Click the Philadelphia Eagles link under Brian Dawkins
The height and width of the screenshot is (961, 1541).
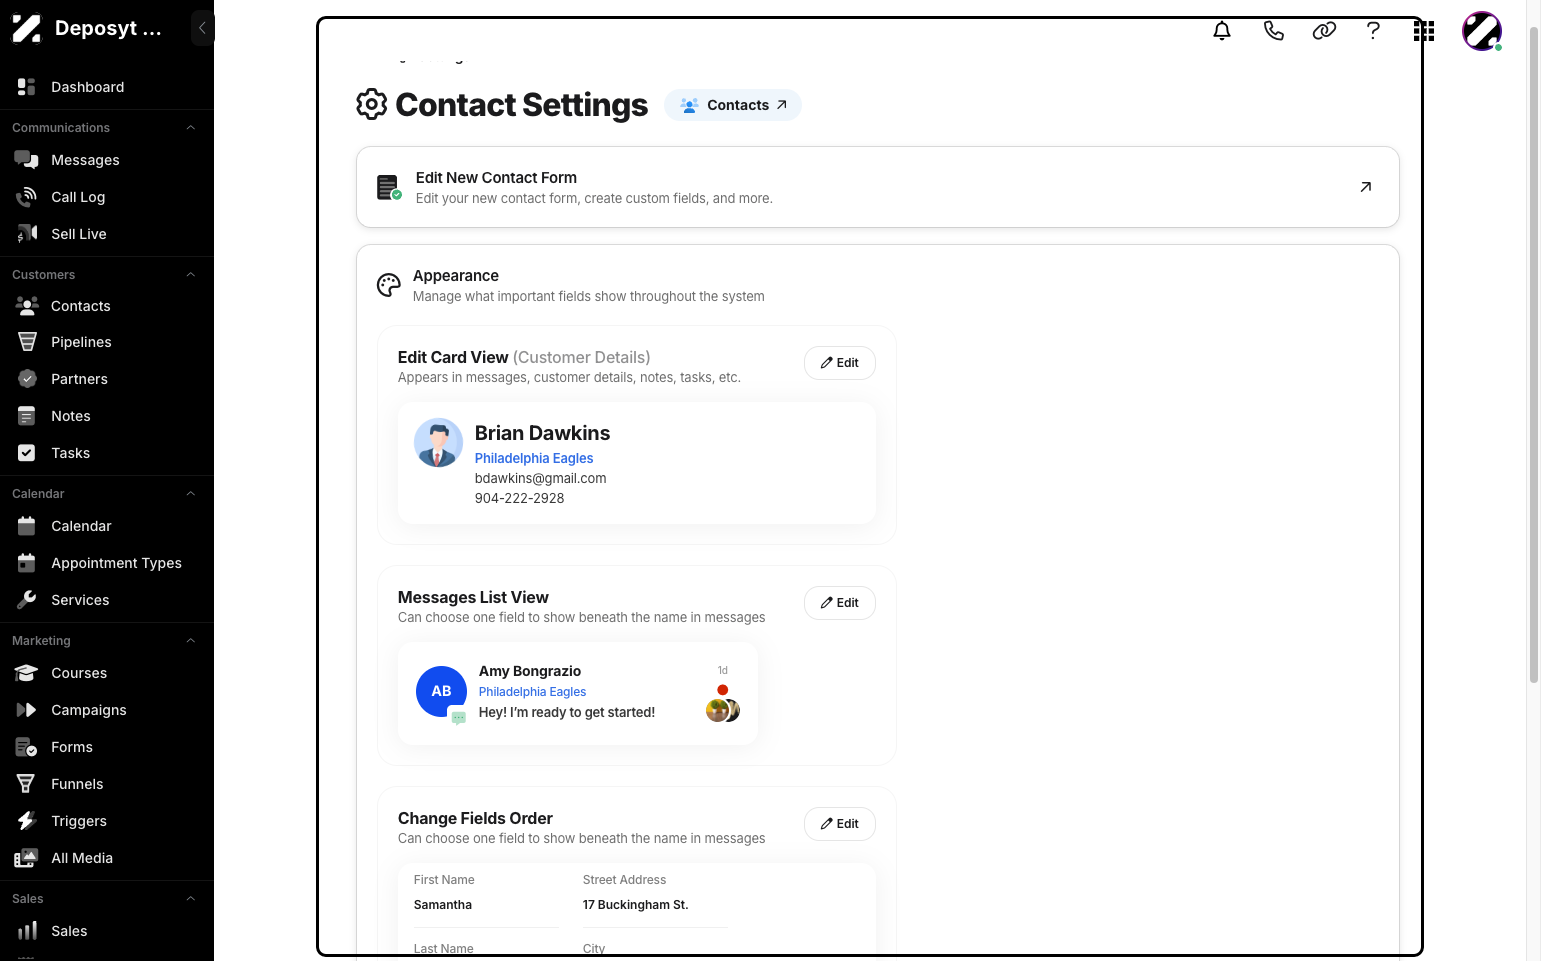pyautogui.click(x=534, y=458)
